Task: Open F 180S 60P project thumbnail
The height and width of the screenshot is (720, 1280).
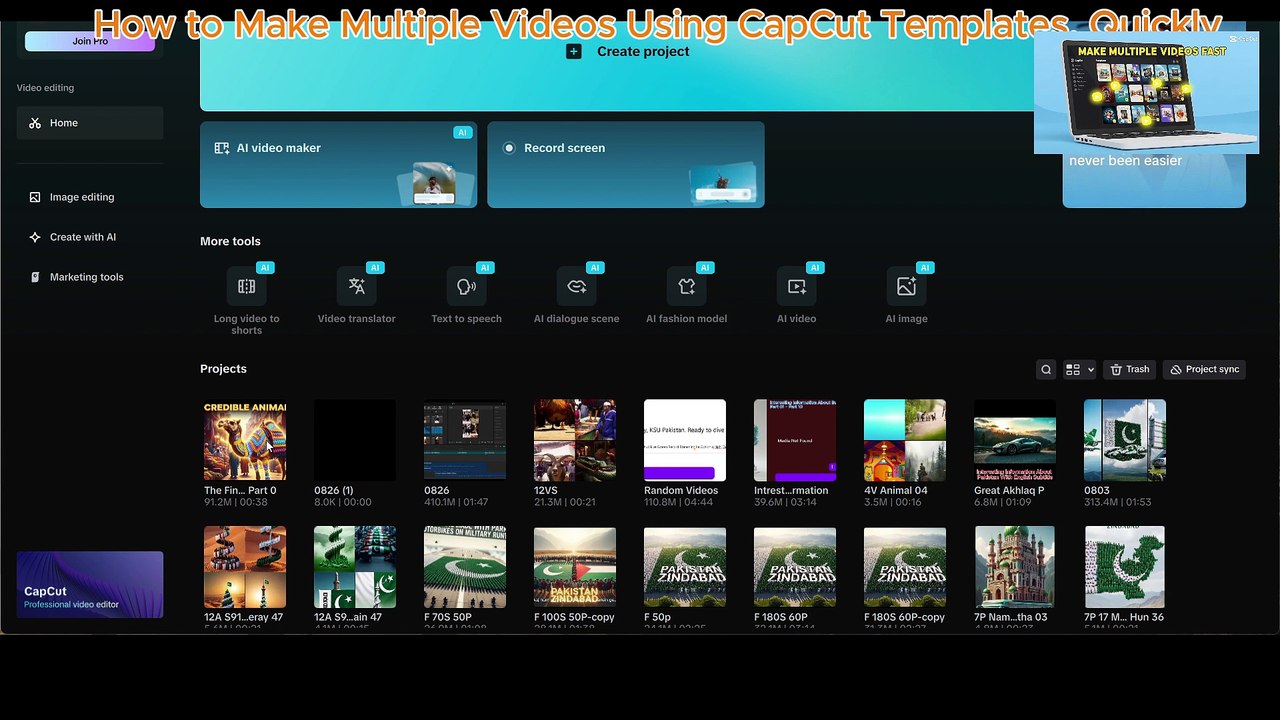Action: [x=795, y=567]
